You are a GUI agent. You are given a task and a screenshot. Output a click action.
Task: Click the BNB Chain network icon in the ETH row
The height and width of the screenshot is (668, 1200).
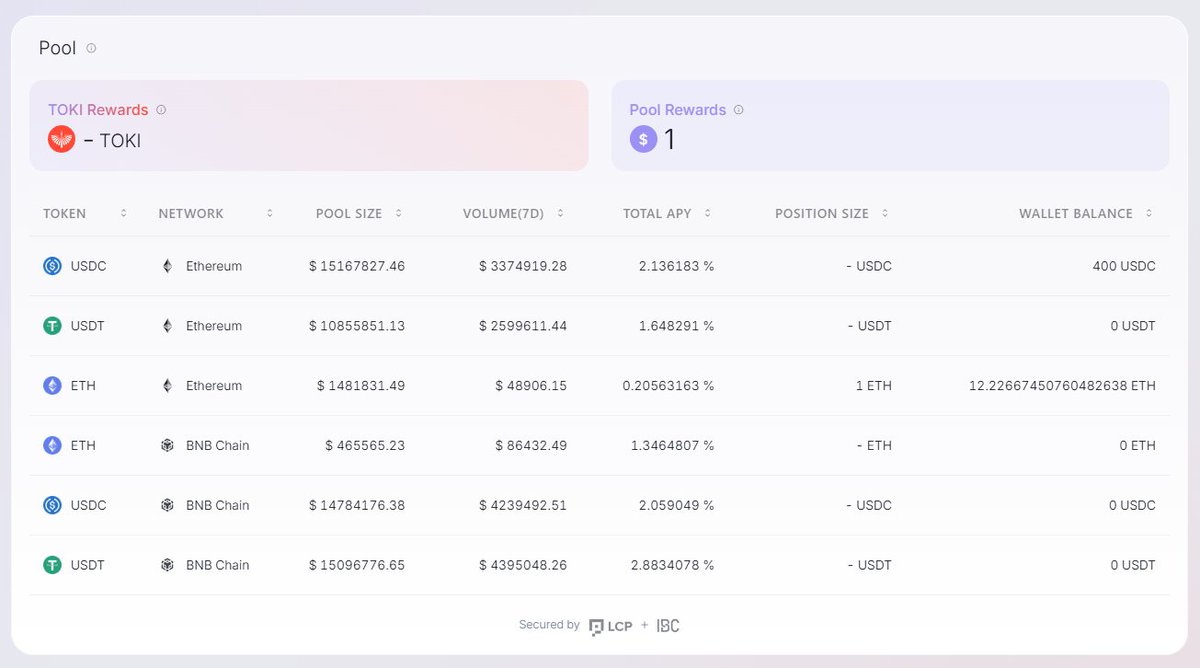pos(168,445)
